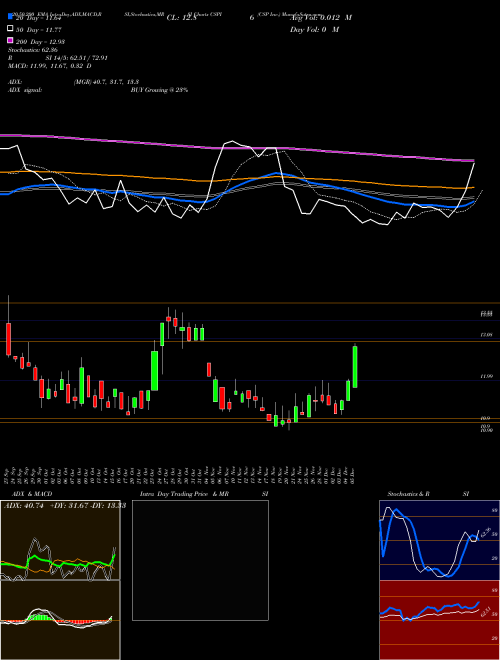Click the 'ADX signal:' label
The image size is (500, 660).
pos(25,90)
